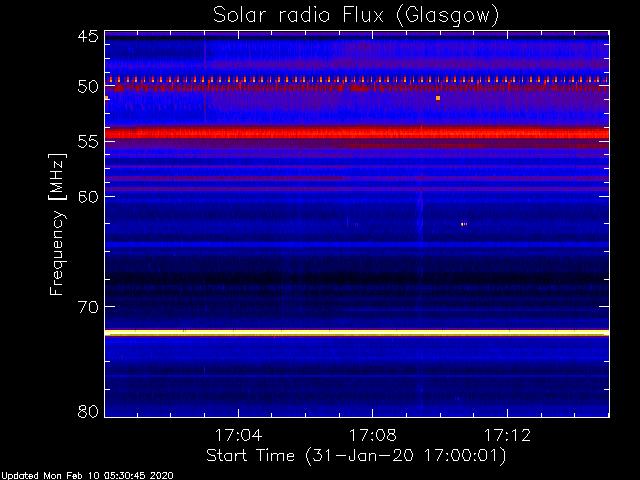Click the 'Start Time (31-Jan-20 17:00:01)' label
The height and width of the screenshot is (480, 640).
(356, 456)
